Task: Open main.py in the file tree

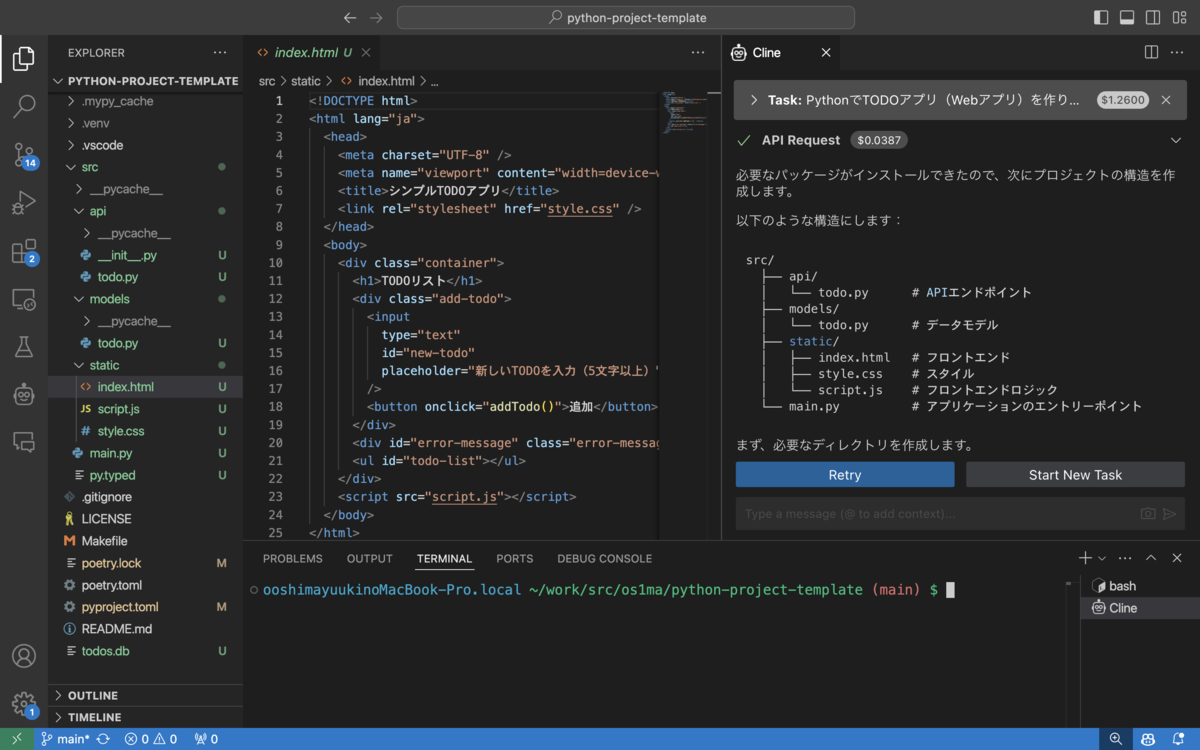Action: (145, 453)
